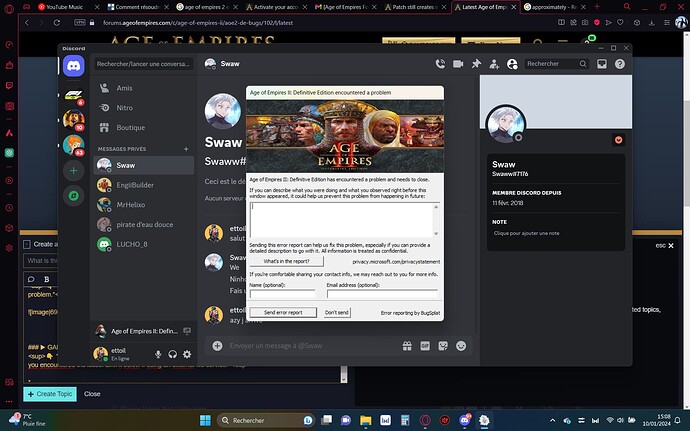
Task: Reload the browser page
Action: pyautogui.click(x=57, y=22)
